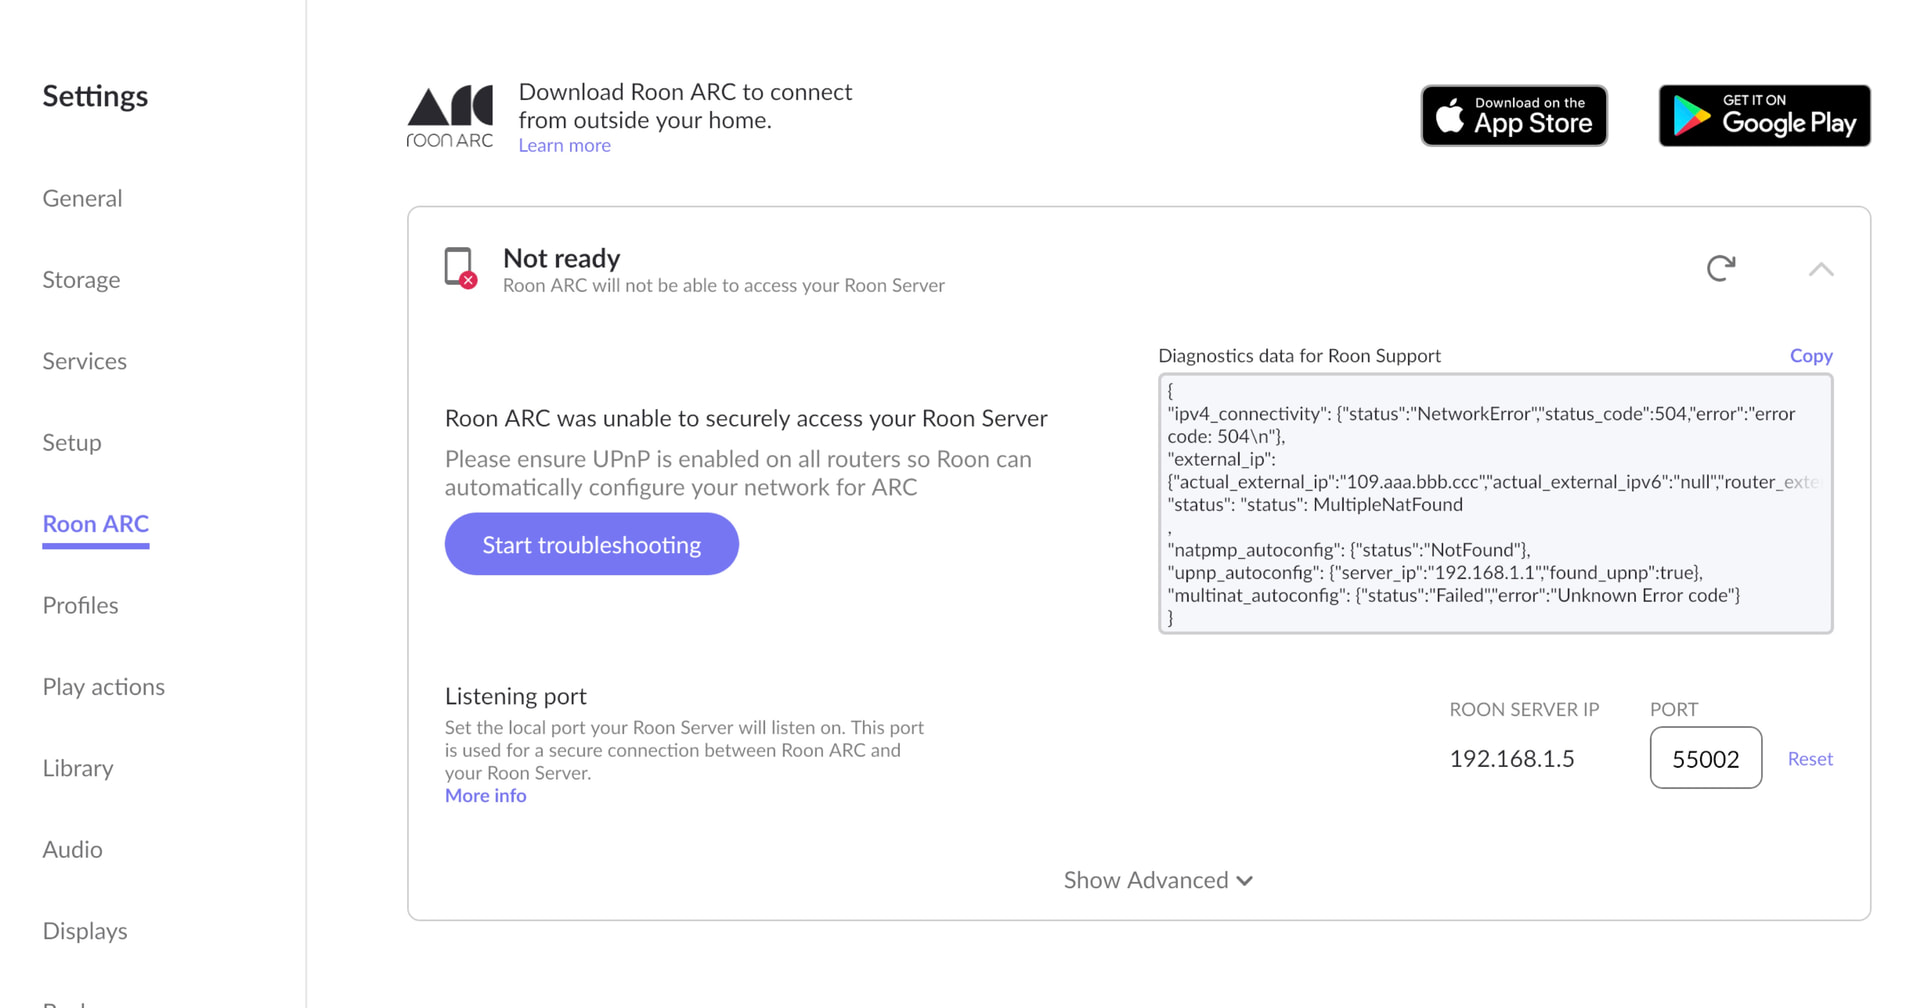This screenshot has height=1008, width=1920.
Task: Open General settings
Action: coord(82,198)
